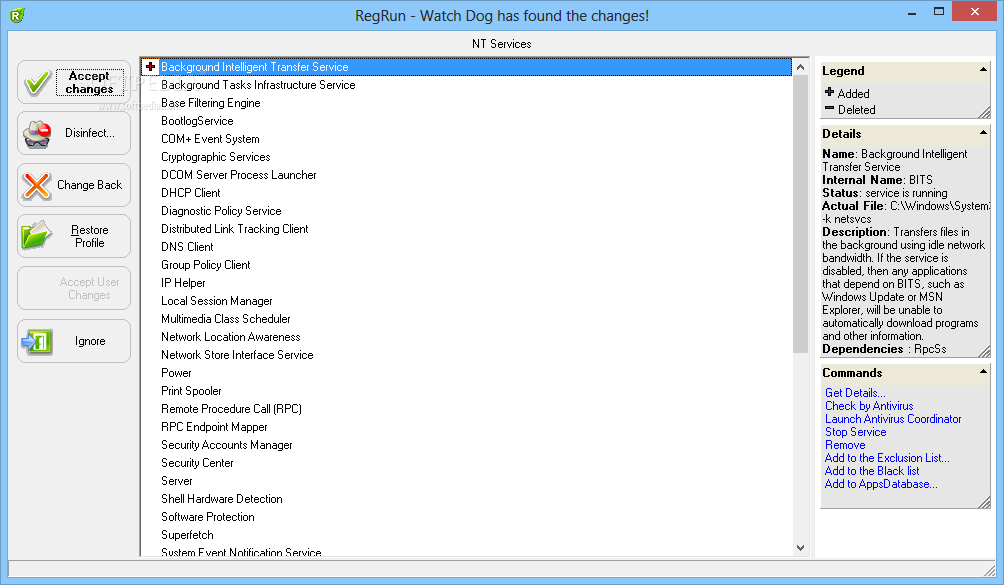1004x585 pixels.
Task: Select Network Store Interface Service
Action: point(237,355)
